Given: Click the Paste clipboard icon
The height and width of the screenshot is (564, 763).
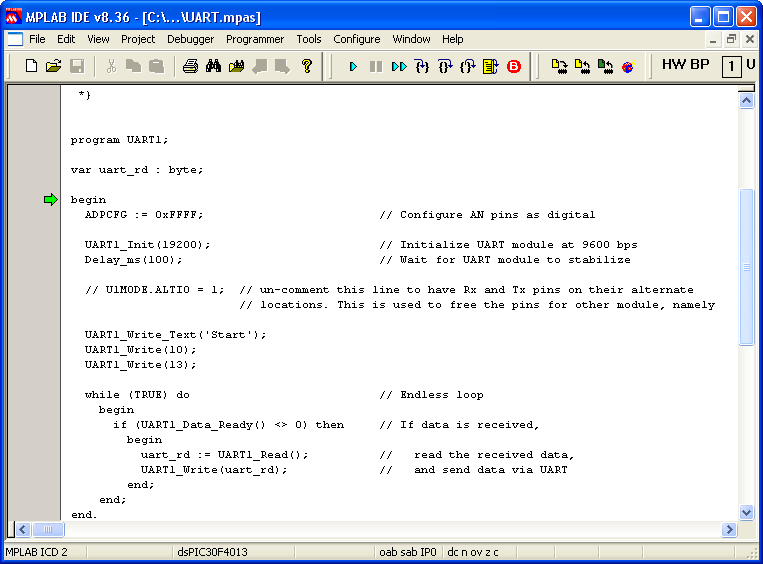Looking at the screenshot, I should [x=156, y=66].
